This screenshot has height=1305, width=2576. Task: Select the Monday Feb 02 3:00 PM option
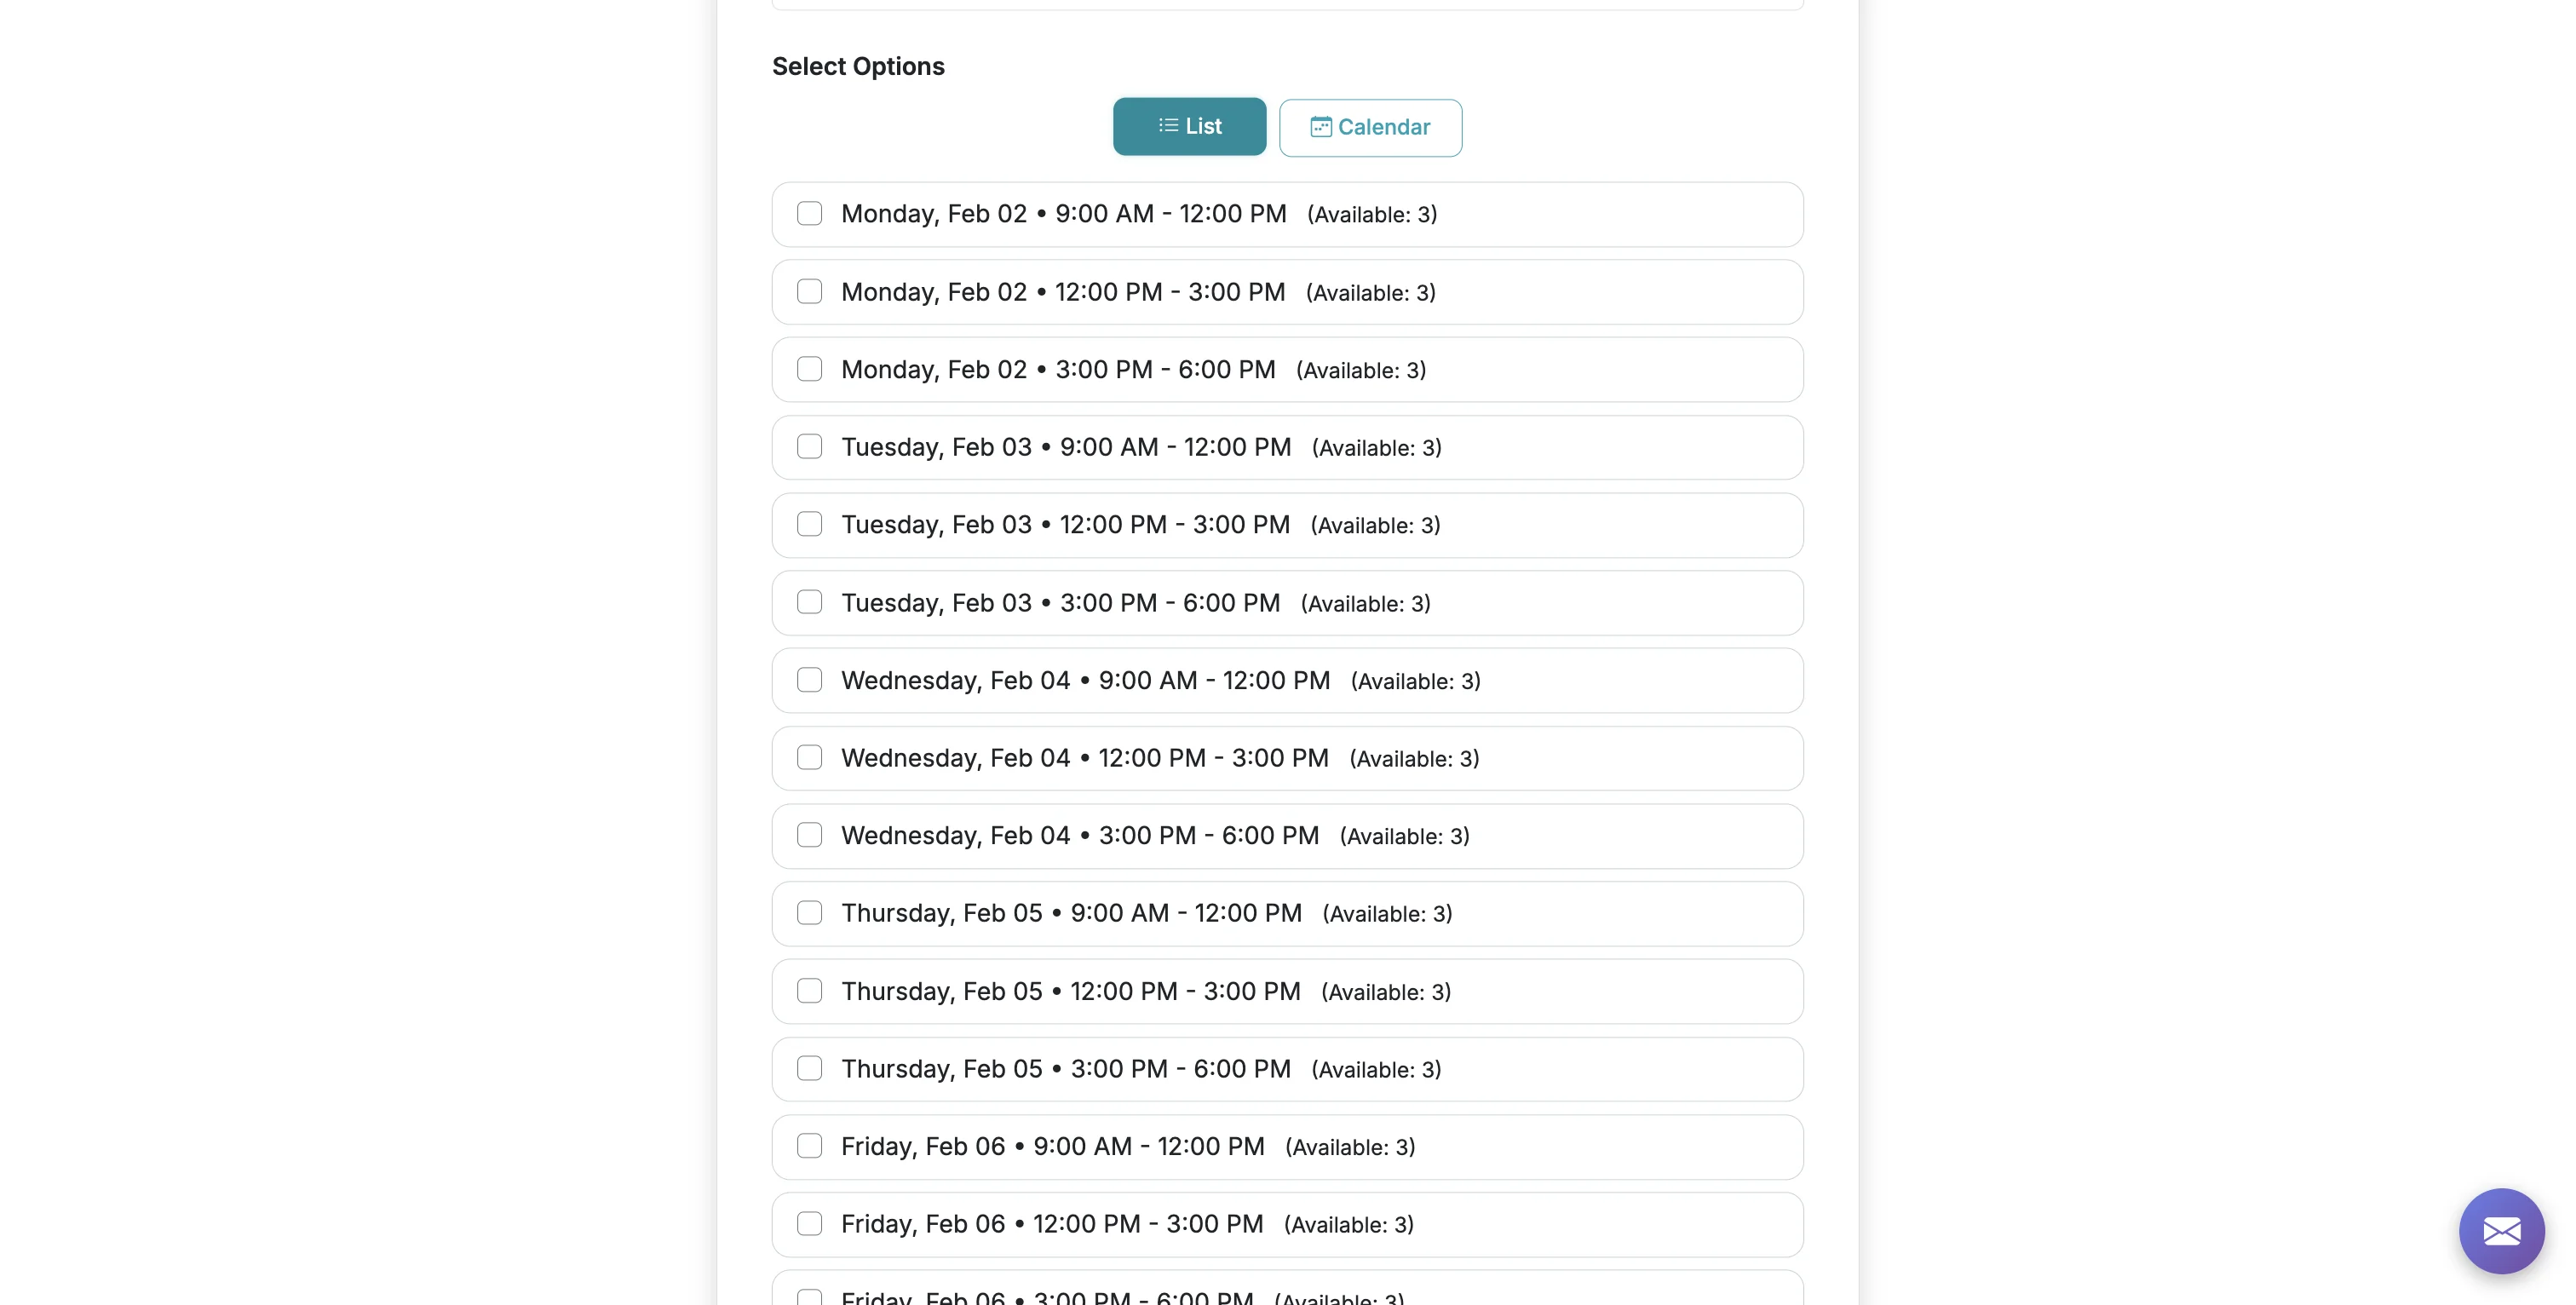point(809,368)
